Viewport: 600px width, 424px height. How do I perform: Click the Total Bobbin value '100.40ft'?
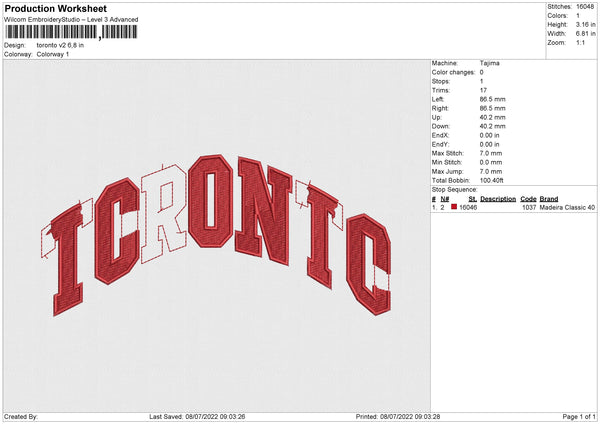tap(491, 181)
